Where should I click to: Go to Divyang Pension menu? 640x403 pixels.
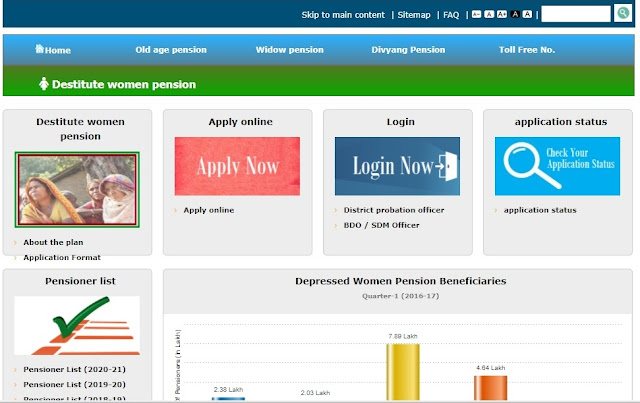coord(408,50)
